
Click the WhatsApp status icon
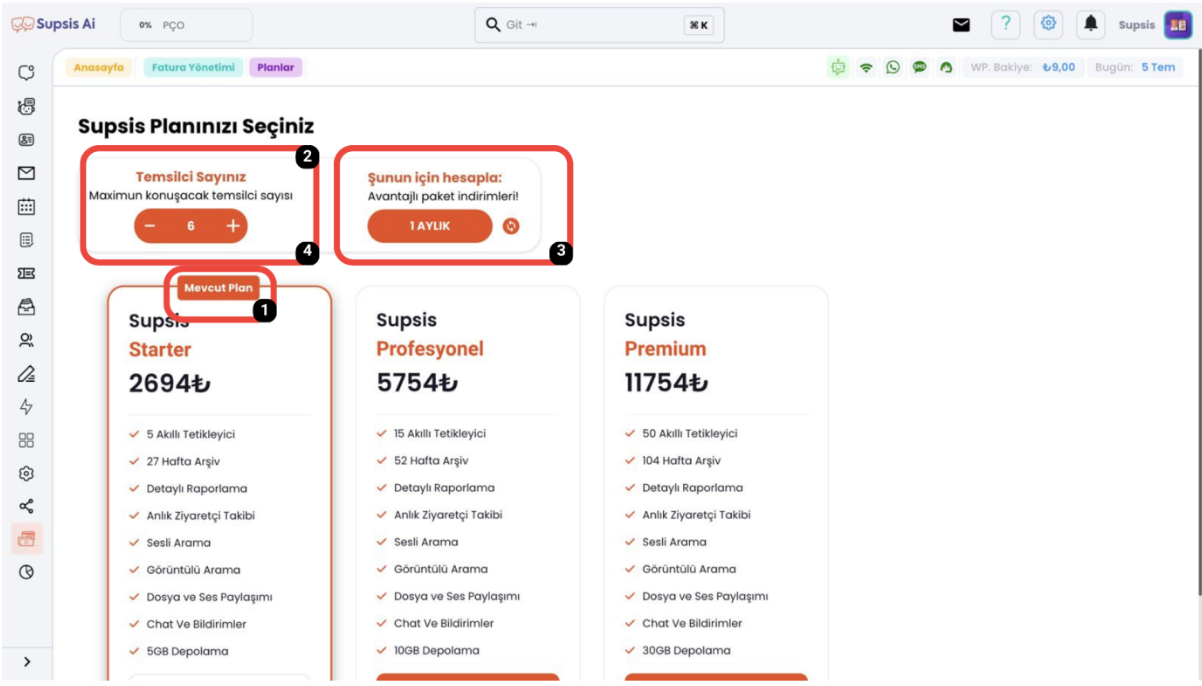click(892, 68)
